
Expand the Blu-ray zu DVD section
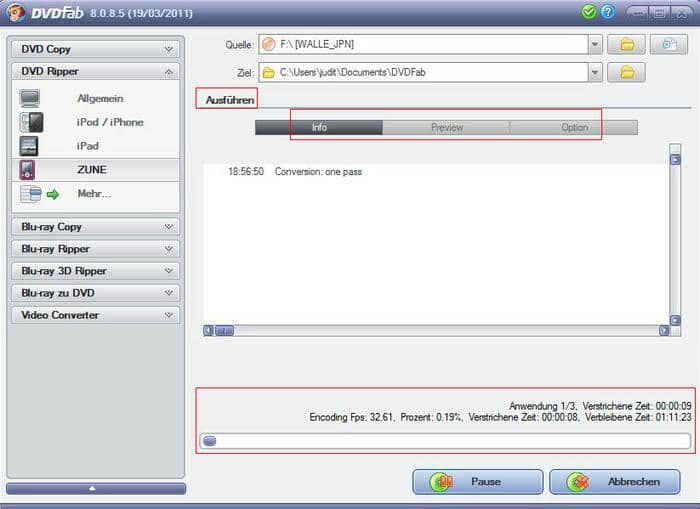95,293
